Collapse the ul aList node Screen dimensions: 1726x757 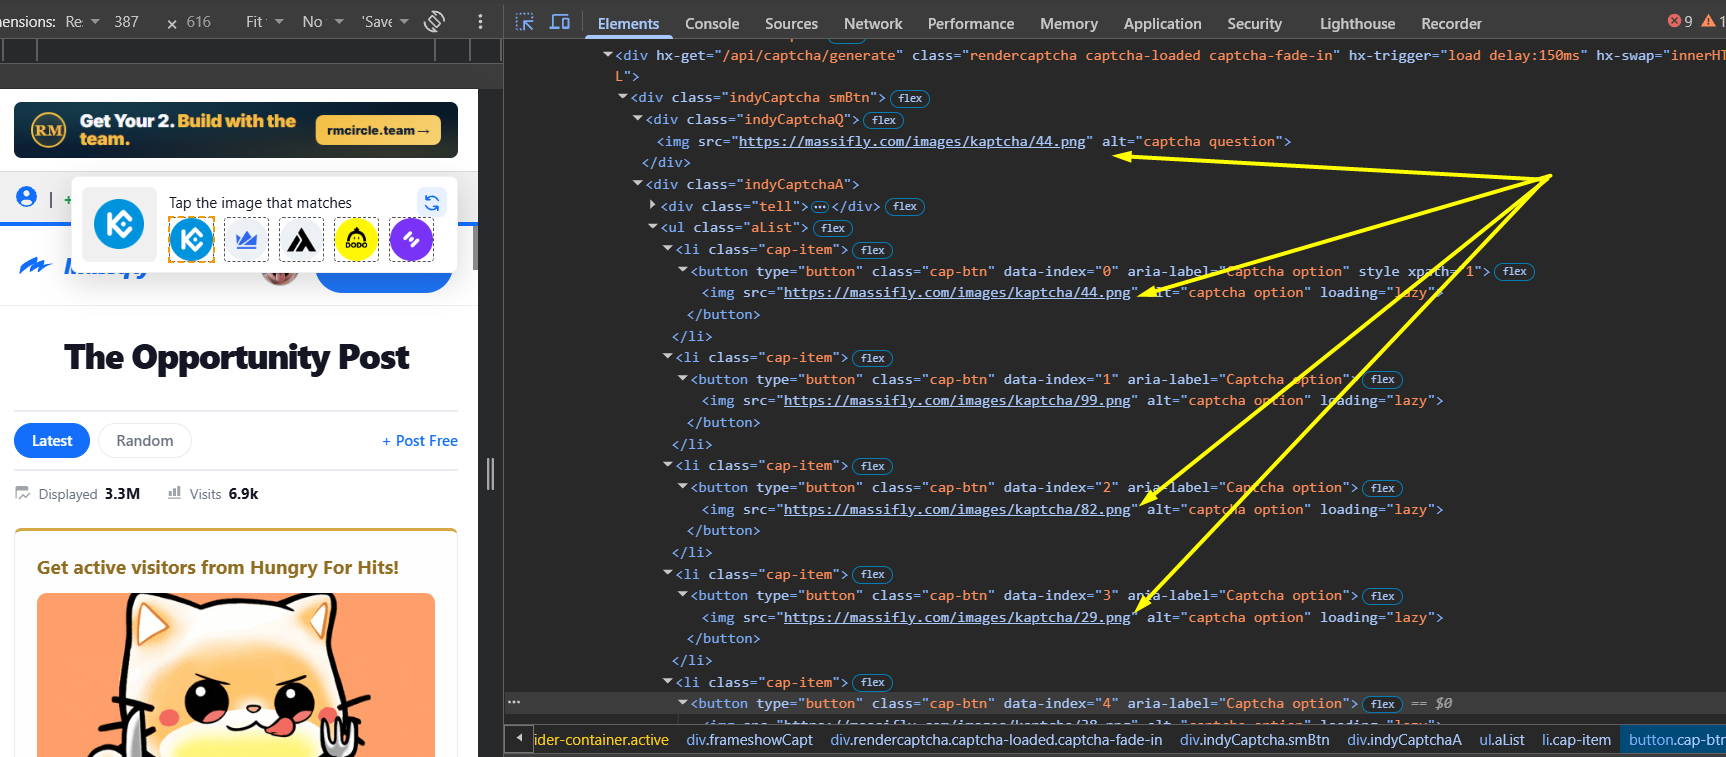[x=653, y=228]
